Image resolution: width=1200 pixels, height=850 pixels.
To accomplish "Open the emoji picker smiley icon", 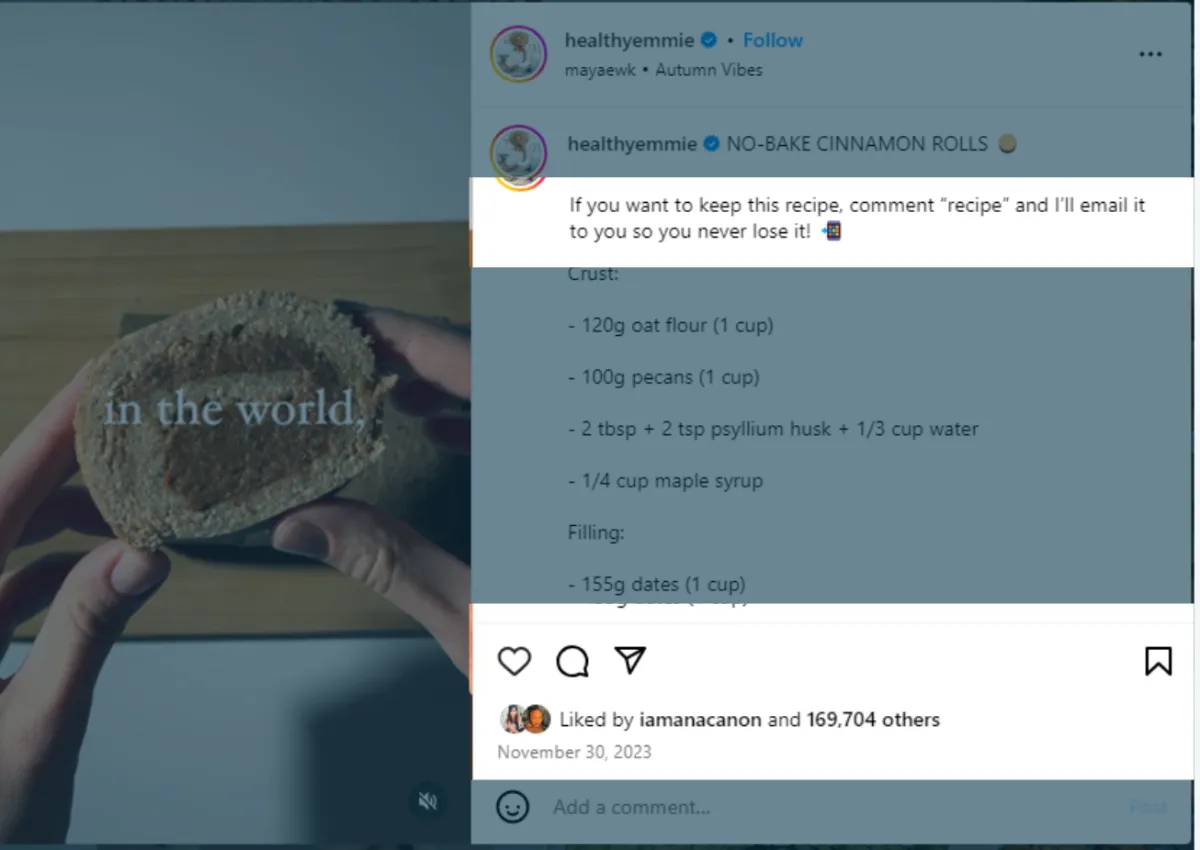I will 513,807.
